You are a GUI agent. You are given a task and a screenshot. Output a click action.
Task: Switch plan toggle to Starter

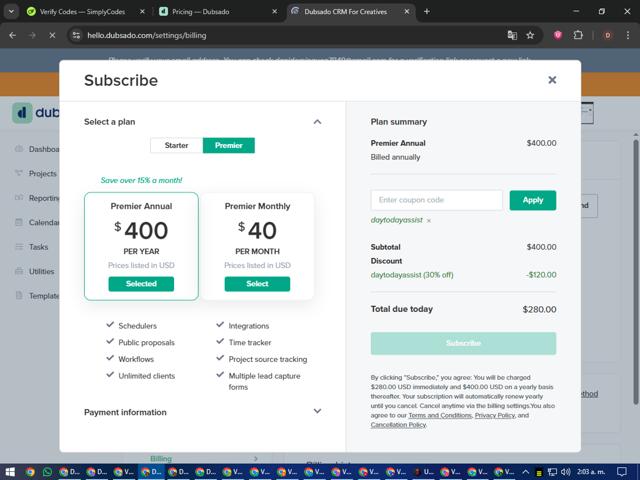pos(176,145)
